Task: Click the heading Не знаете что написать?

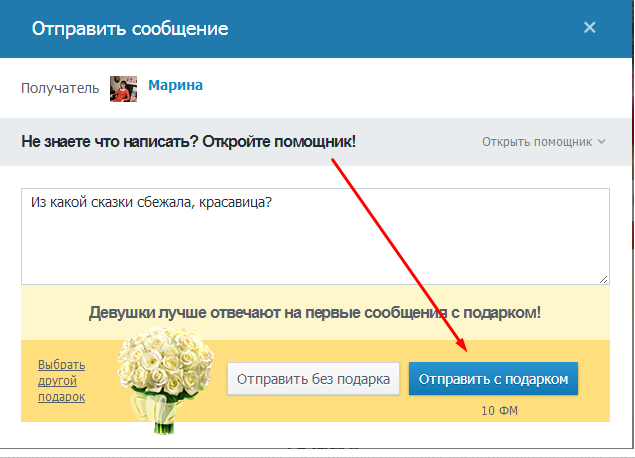Action: pyautogui.click(x=110, y=142)
